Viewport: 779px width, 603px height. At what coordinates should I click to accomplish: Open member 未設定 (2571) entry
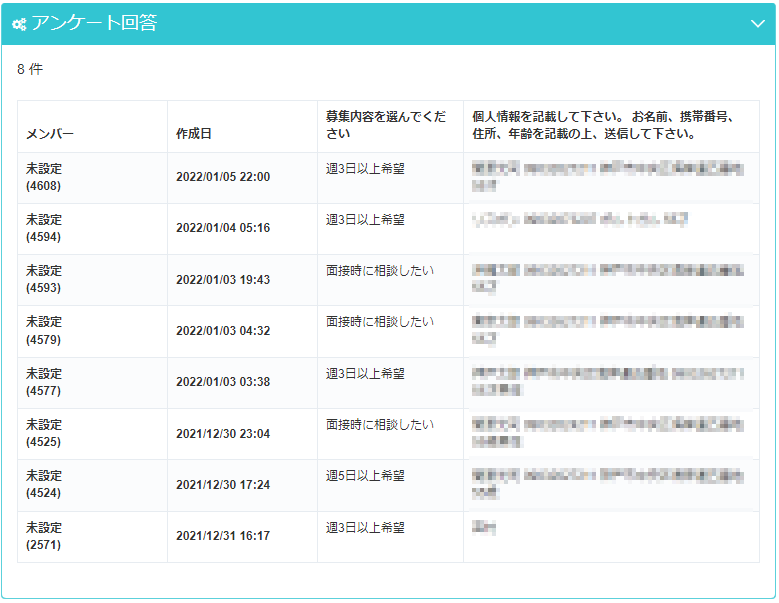coord(44,536)
